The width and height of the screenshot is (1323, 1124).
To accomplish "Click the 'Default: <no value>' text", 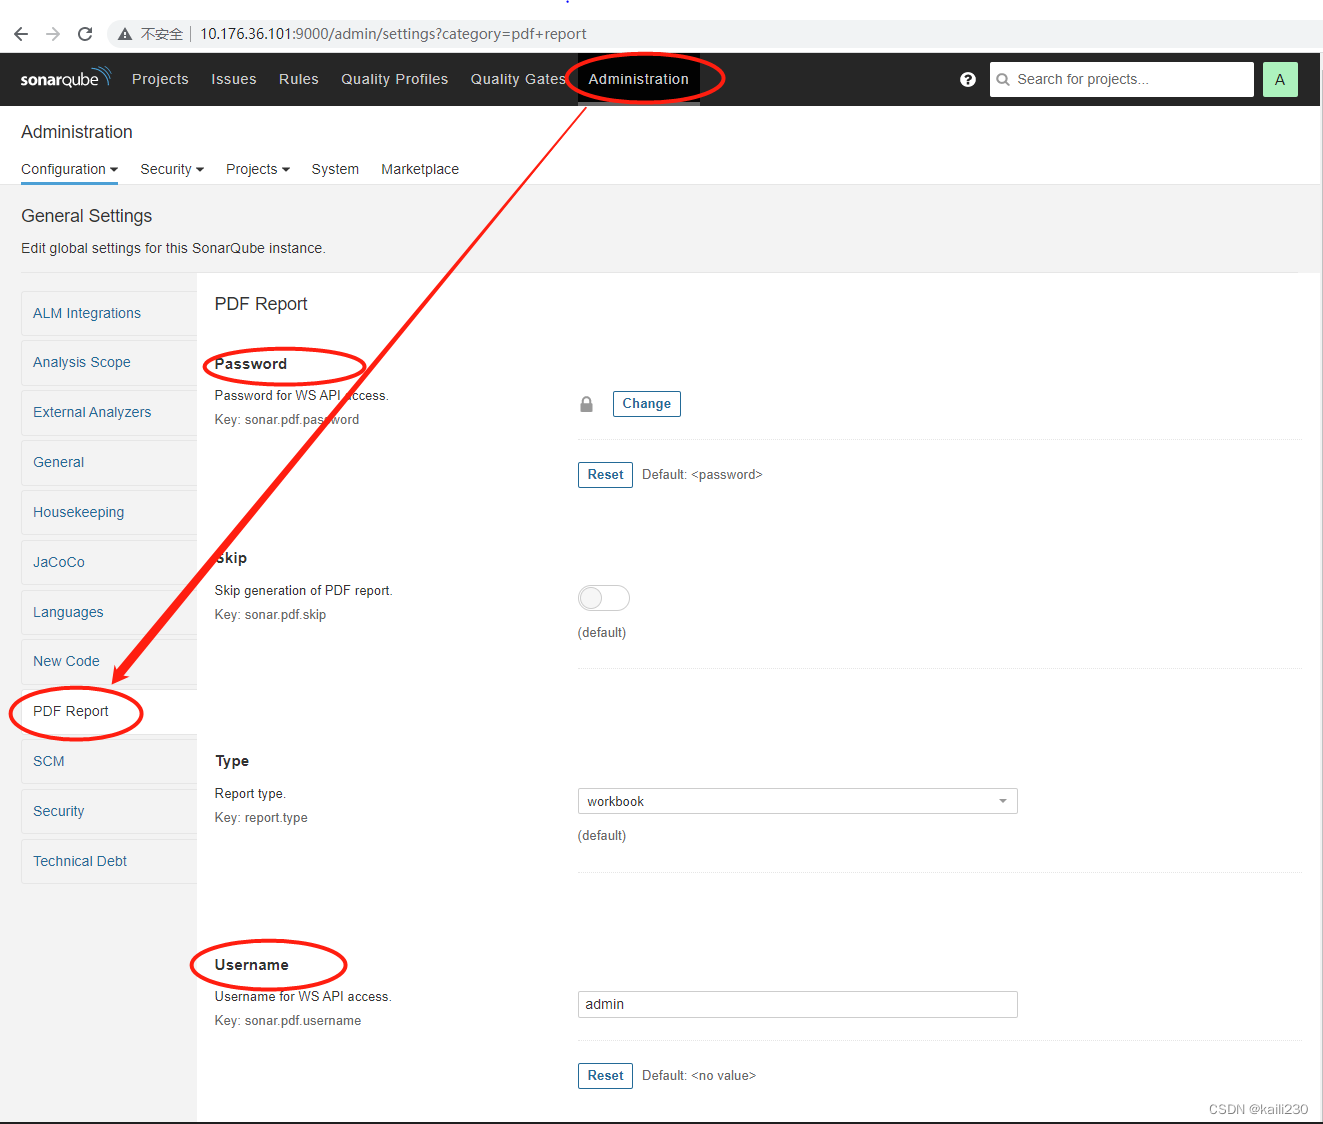I will click(x=699, y=1076).
